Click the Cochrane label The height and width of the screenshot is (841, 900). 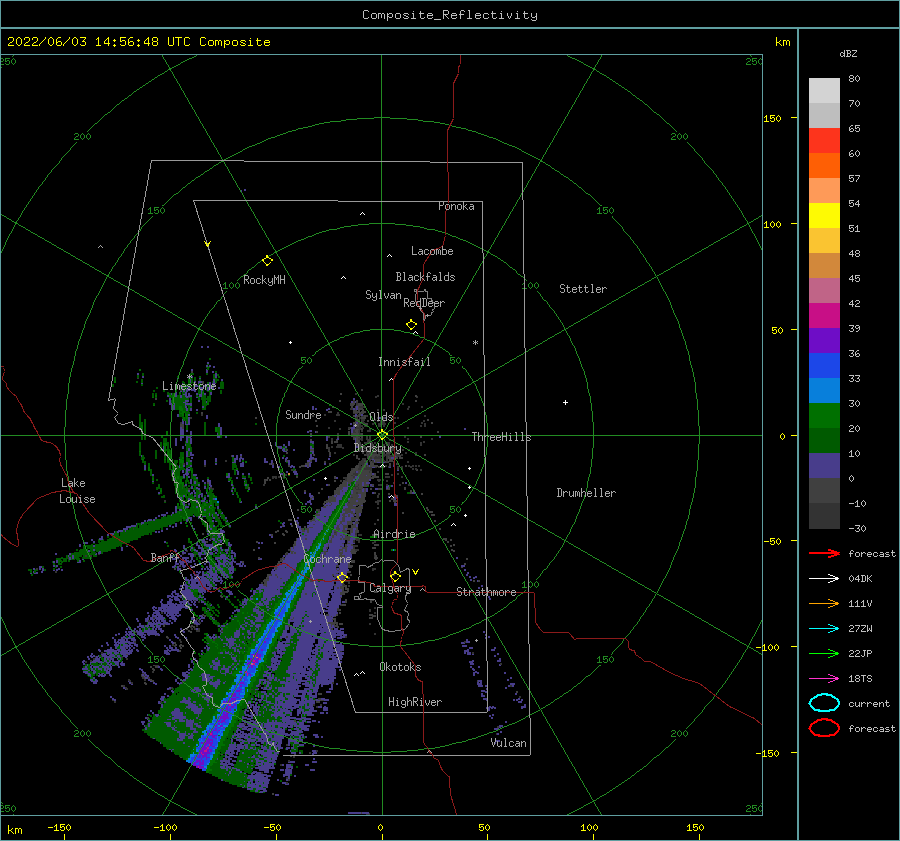[327, 559]
